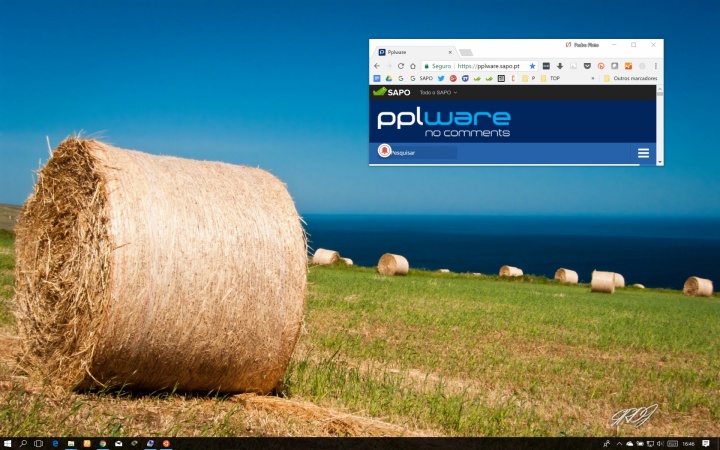Click the volume icon in system tray

(662, 443)
